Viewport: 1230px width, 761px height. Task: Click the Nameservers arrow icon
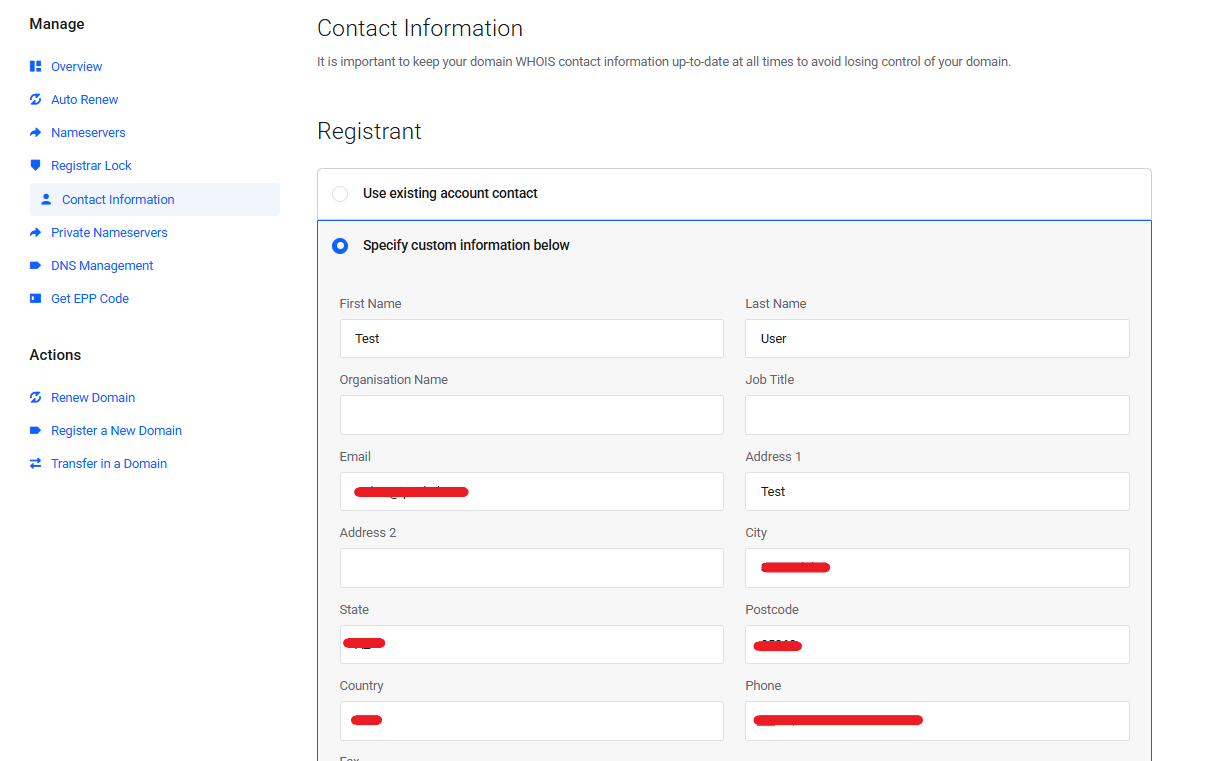[x=36, y=133]
